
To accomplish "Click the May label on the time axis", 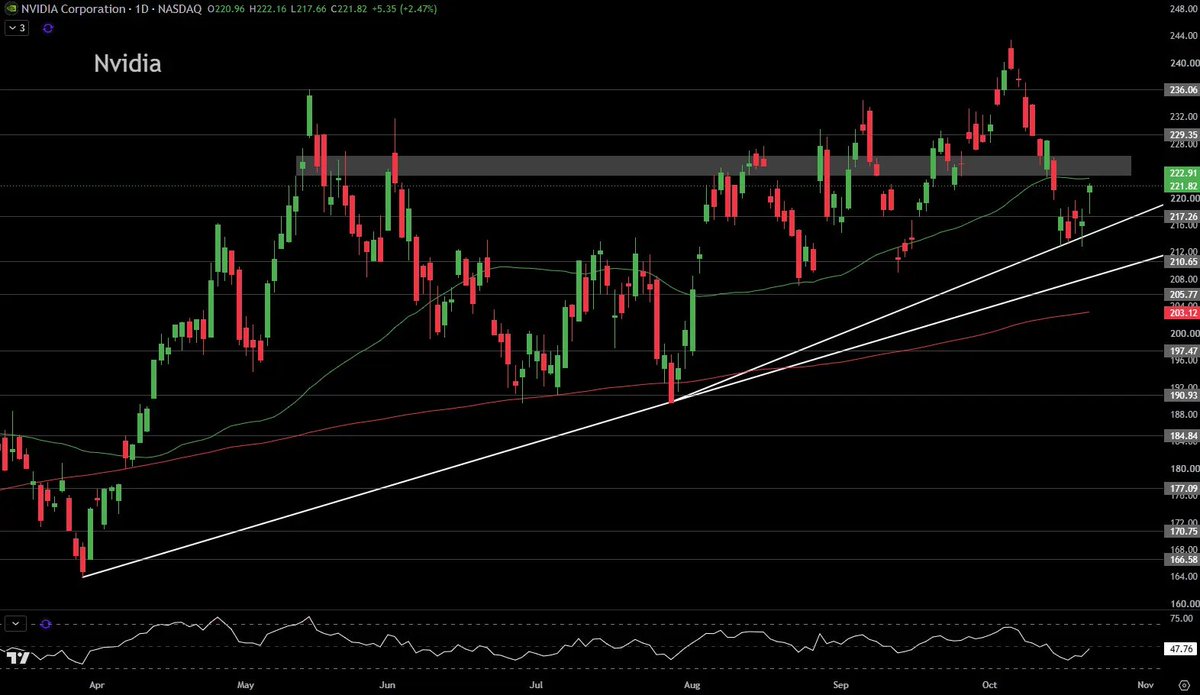I will tap(245, 686).
